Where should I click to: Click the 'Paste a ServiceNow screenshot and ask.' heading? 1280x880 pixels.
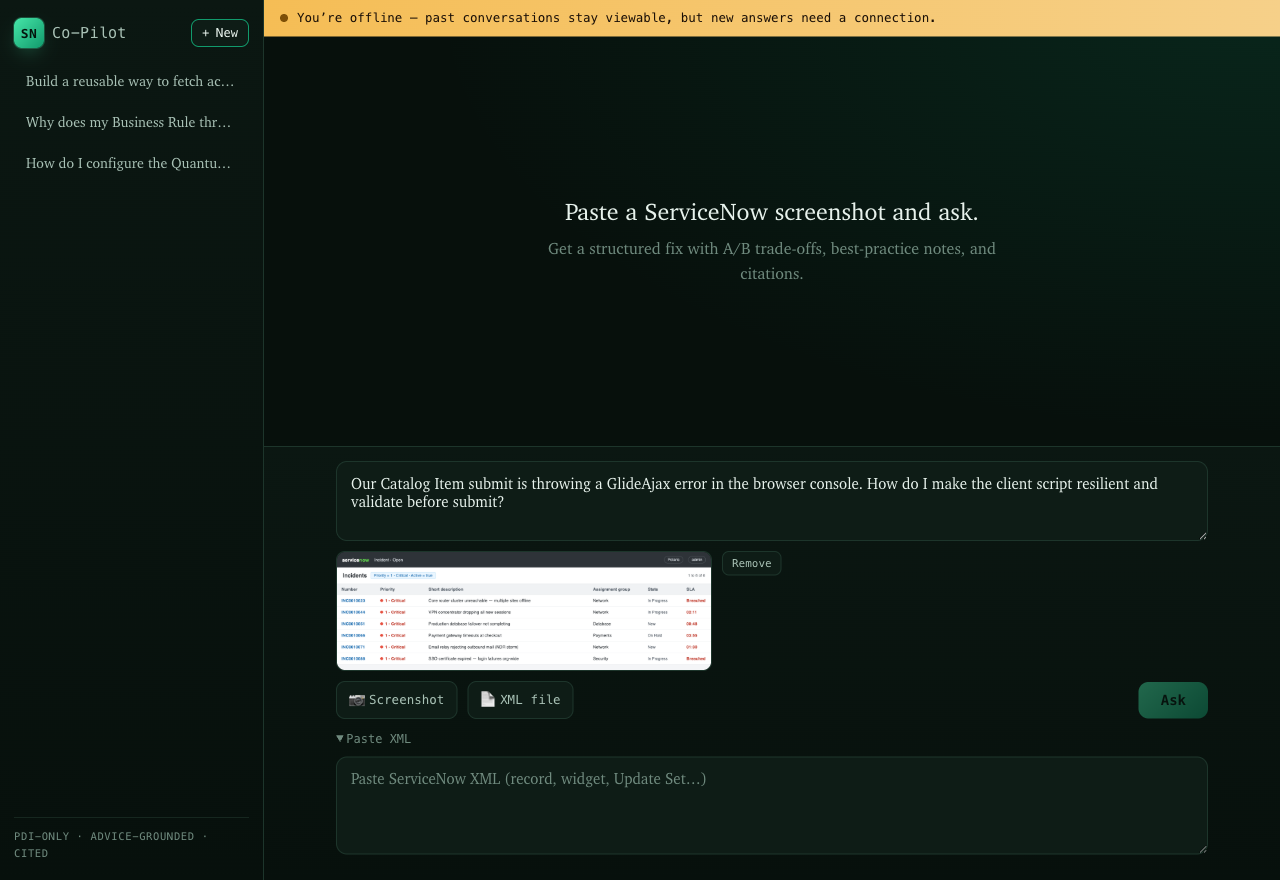772,212
